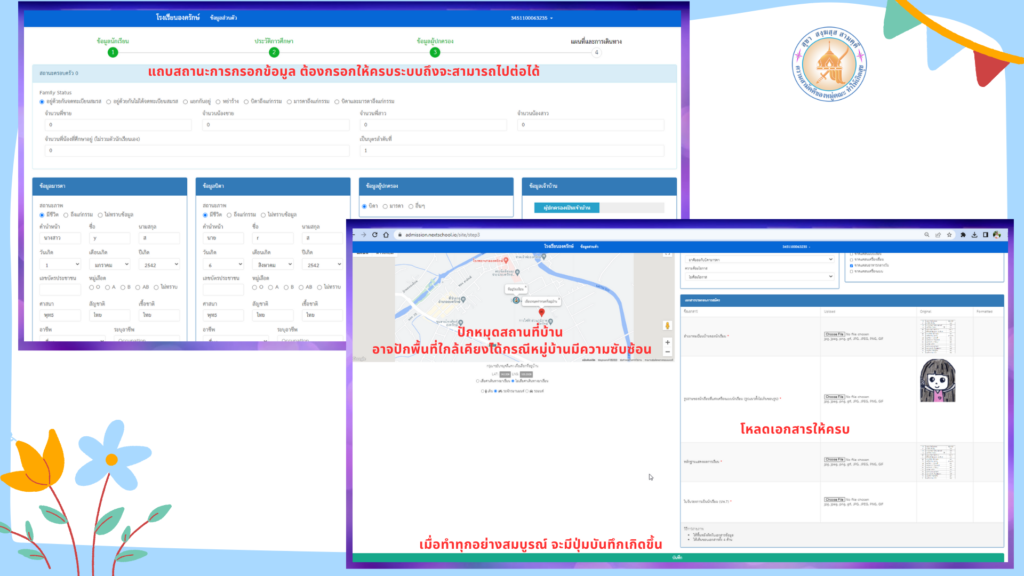Image resolution: width=1024 pixels, height=576 pixels.
Task: Click step 1 circle in the progress bar
Action: point(113,52)
